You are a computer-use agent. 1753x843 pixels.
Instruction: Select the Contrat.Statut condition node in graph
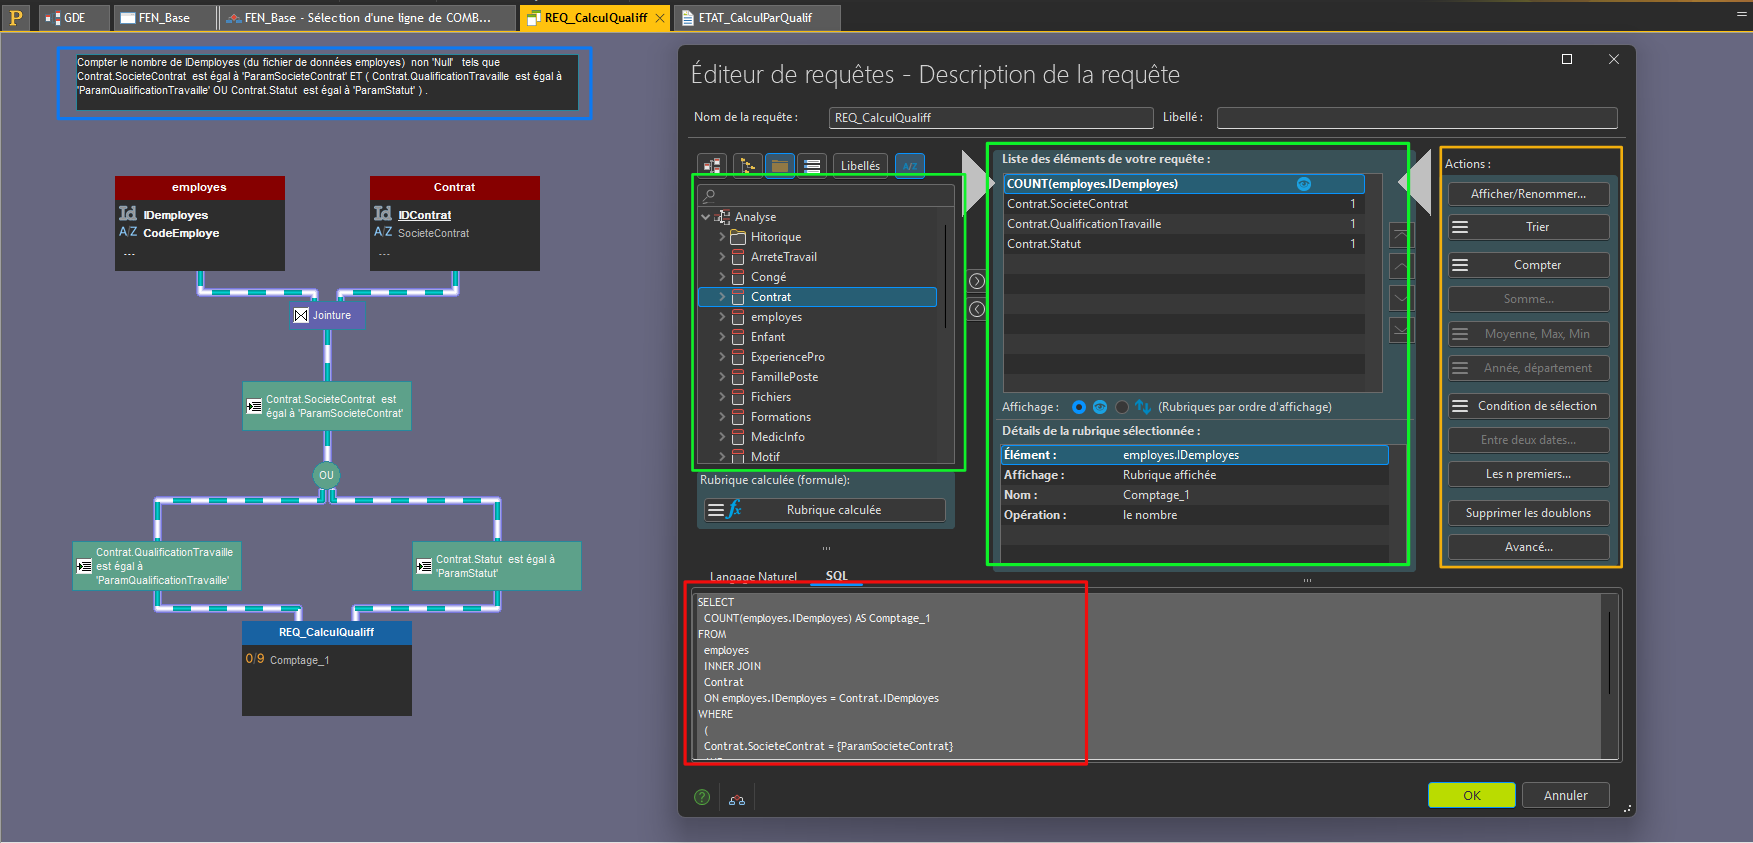[497, 566]
